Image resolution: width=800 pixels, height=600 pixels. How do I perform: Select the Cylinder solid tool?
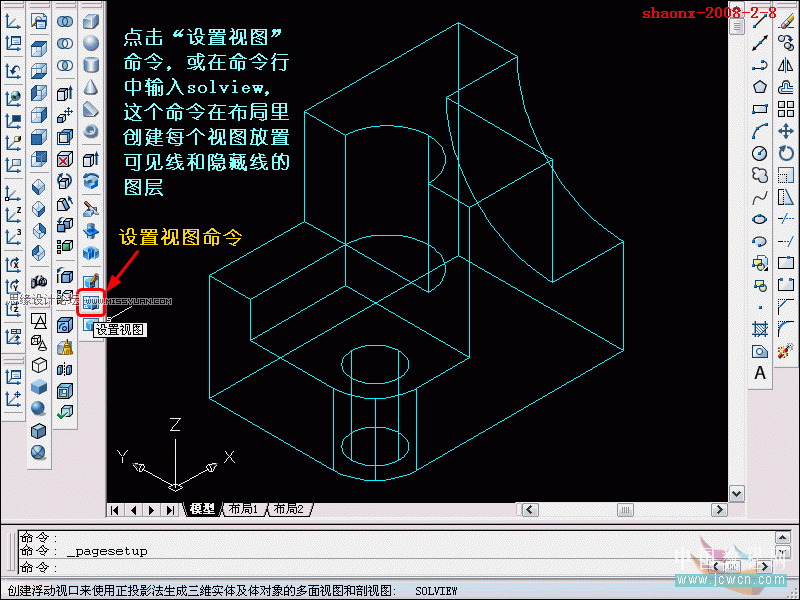(x=91, y=65)
